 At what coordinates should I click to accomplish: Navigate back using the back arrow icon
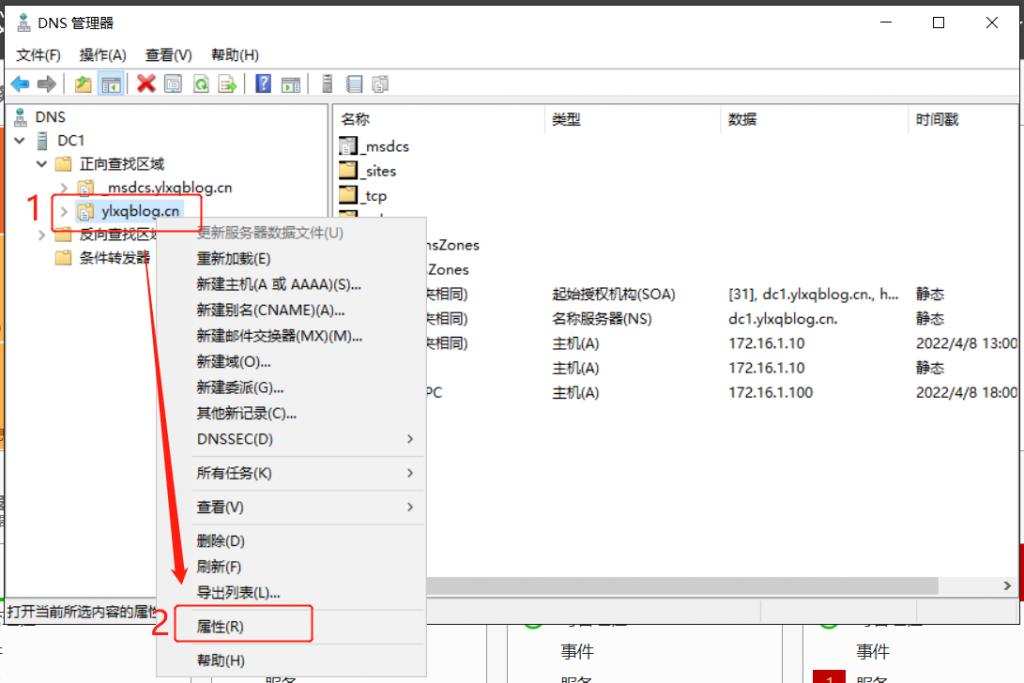click(x=18, y=84)
